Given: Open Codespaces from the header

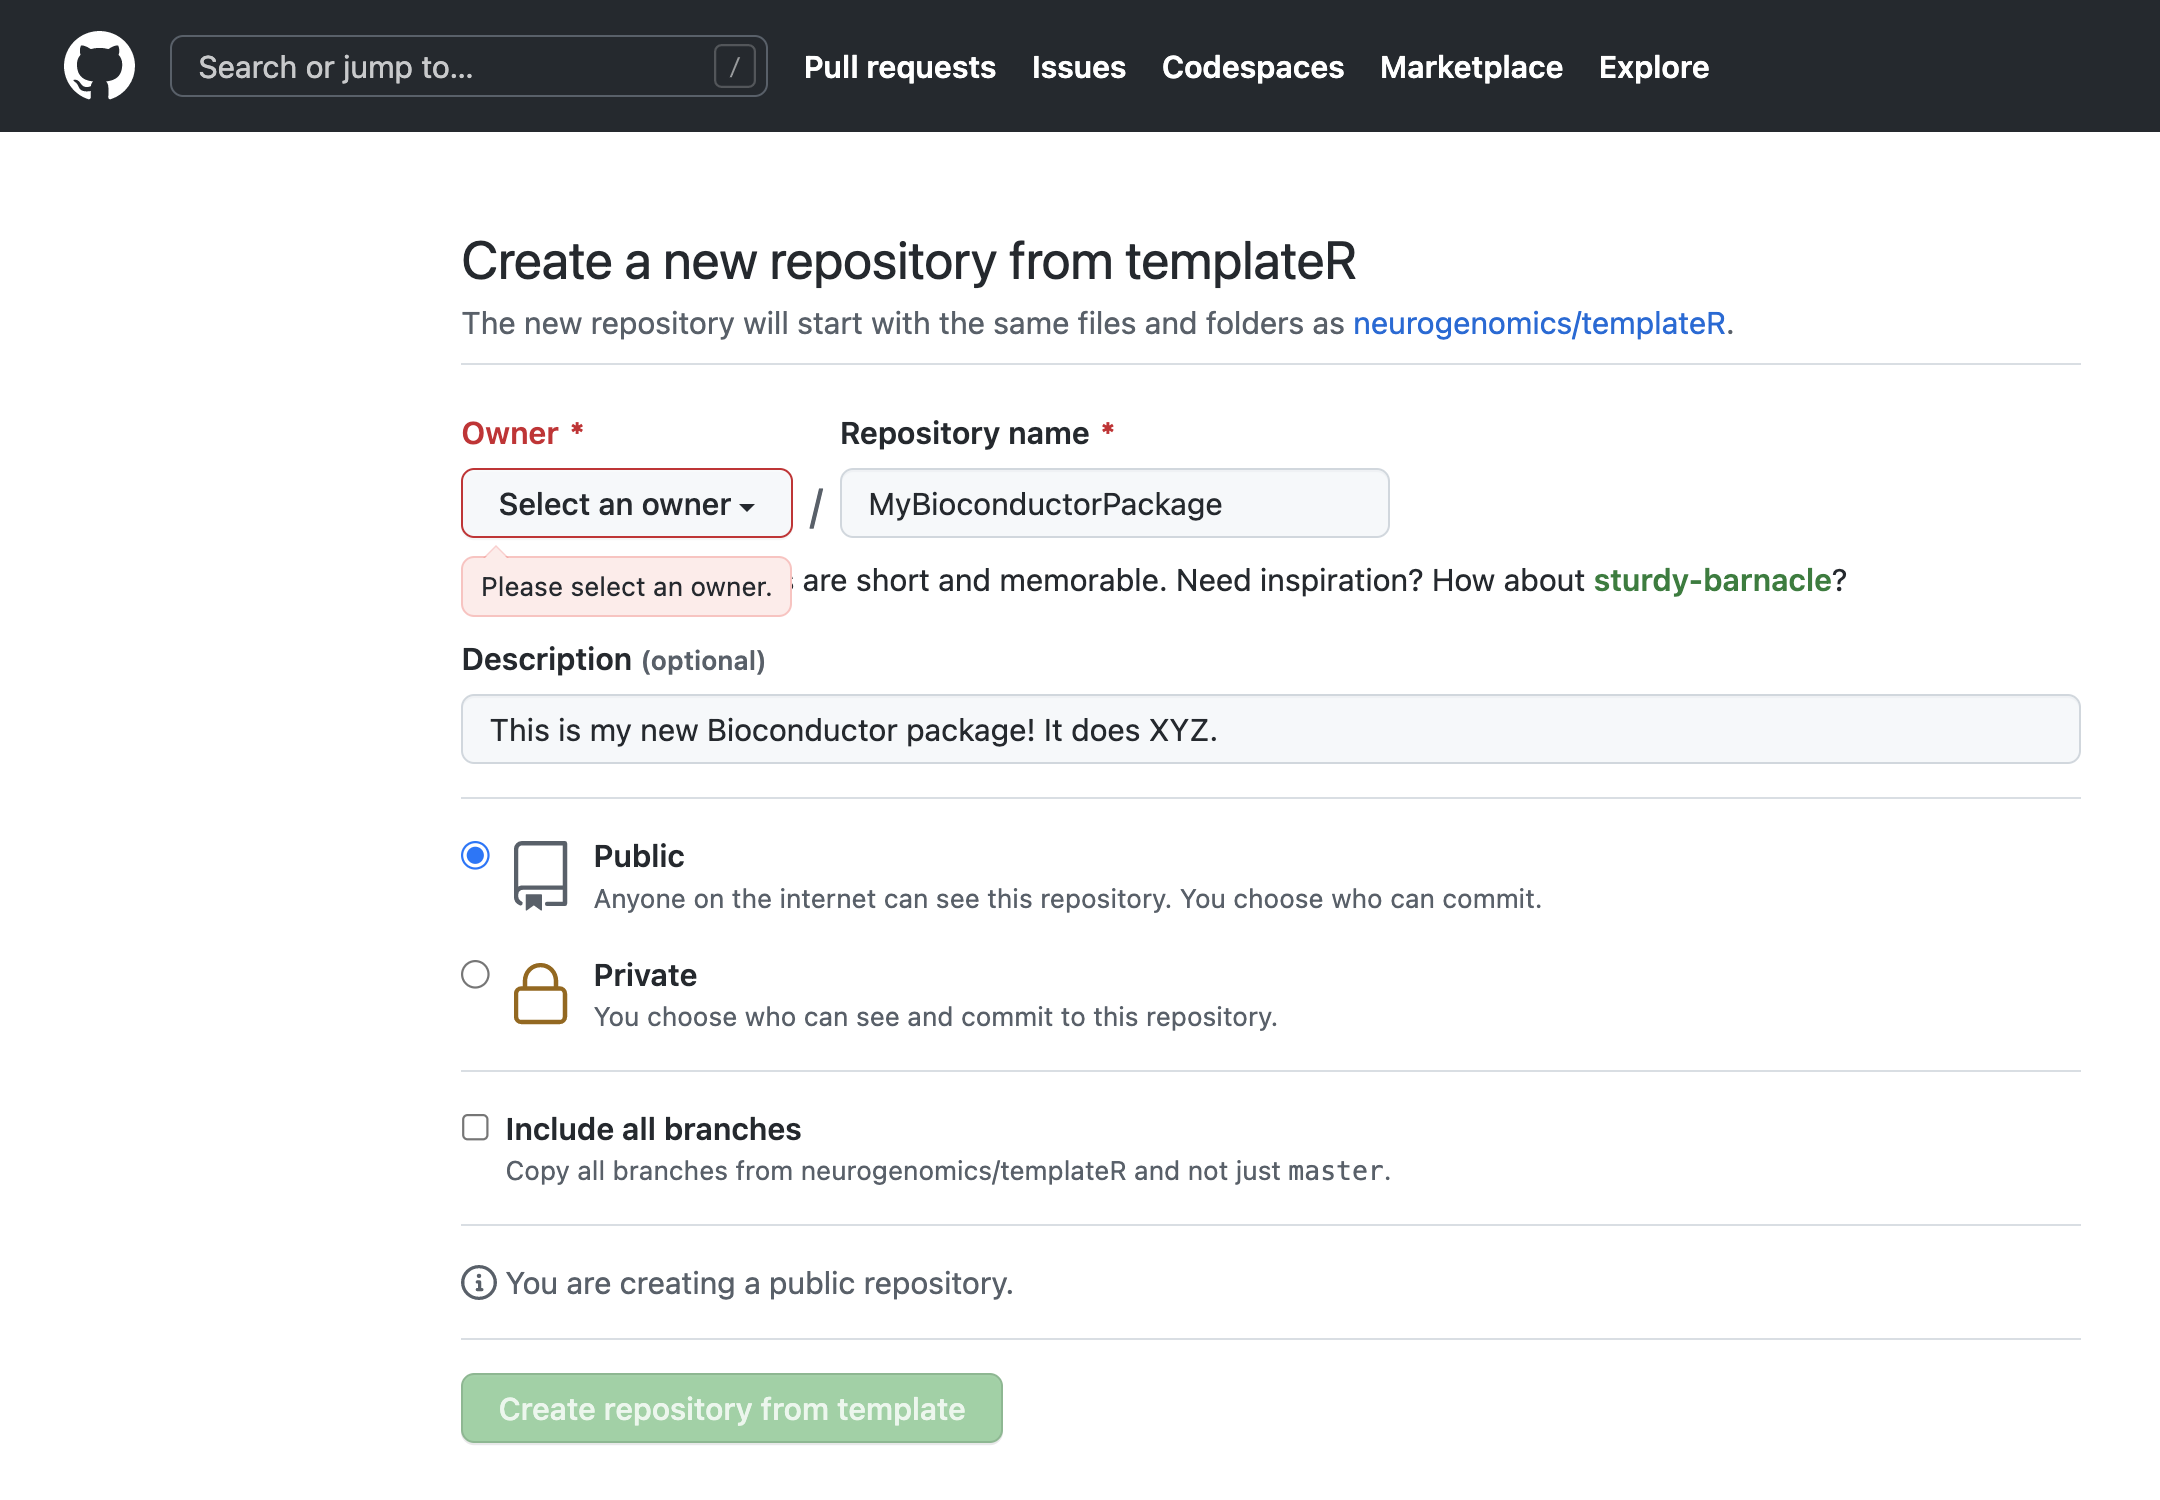Looking at the screenshot, I should [1252, 67].
